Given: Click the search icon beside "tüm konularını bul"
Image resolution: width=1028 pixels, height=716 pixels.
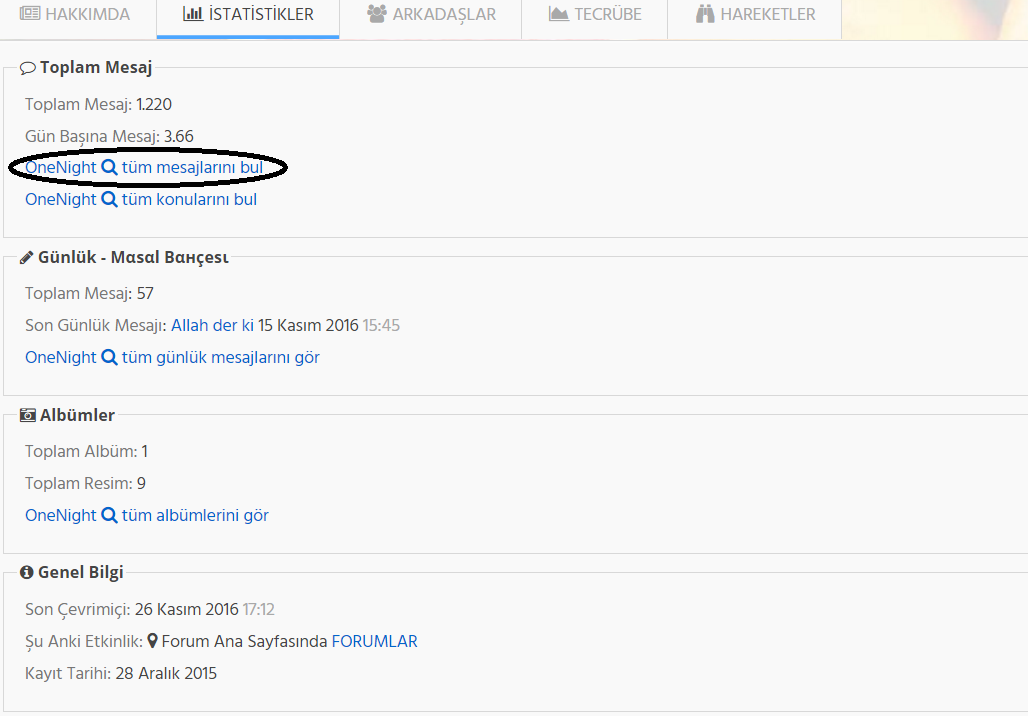Looking at the screenshot, I should click(108, 199).
